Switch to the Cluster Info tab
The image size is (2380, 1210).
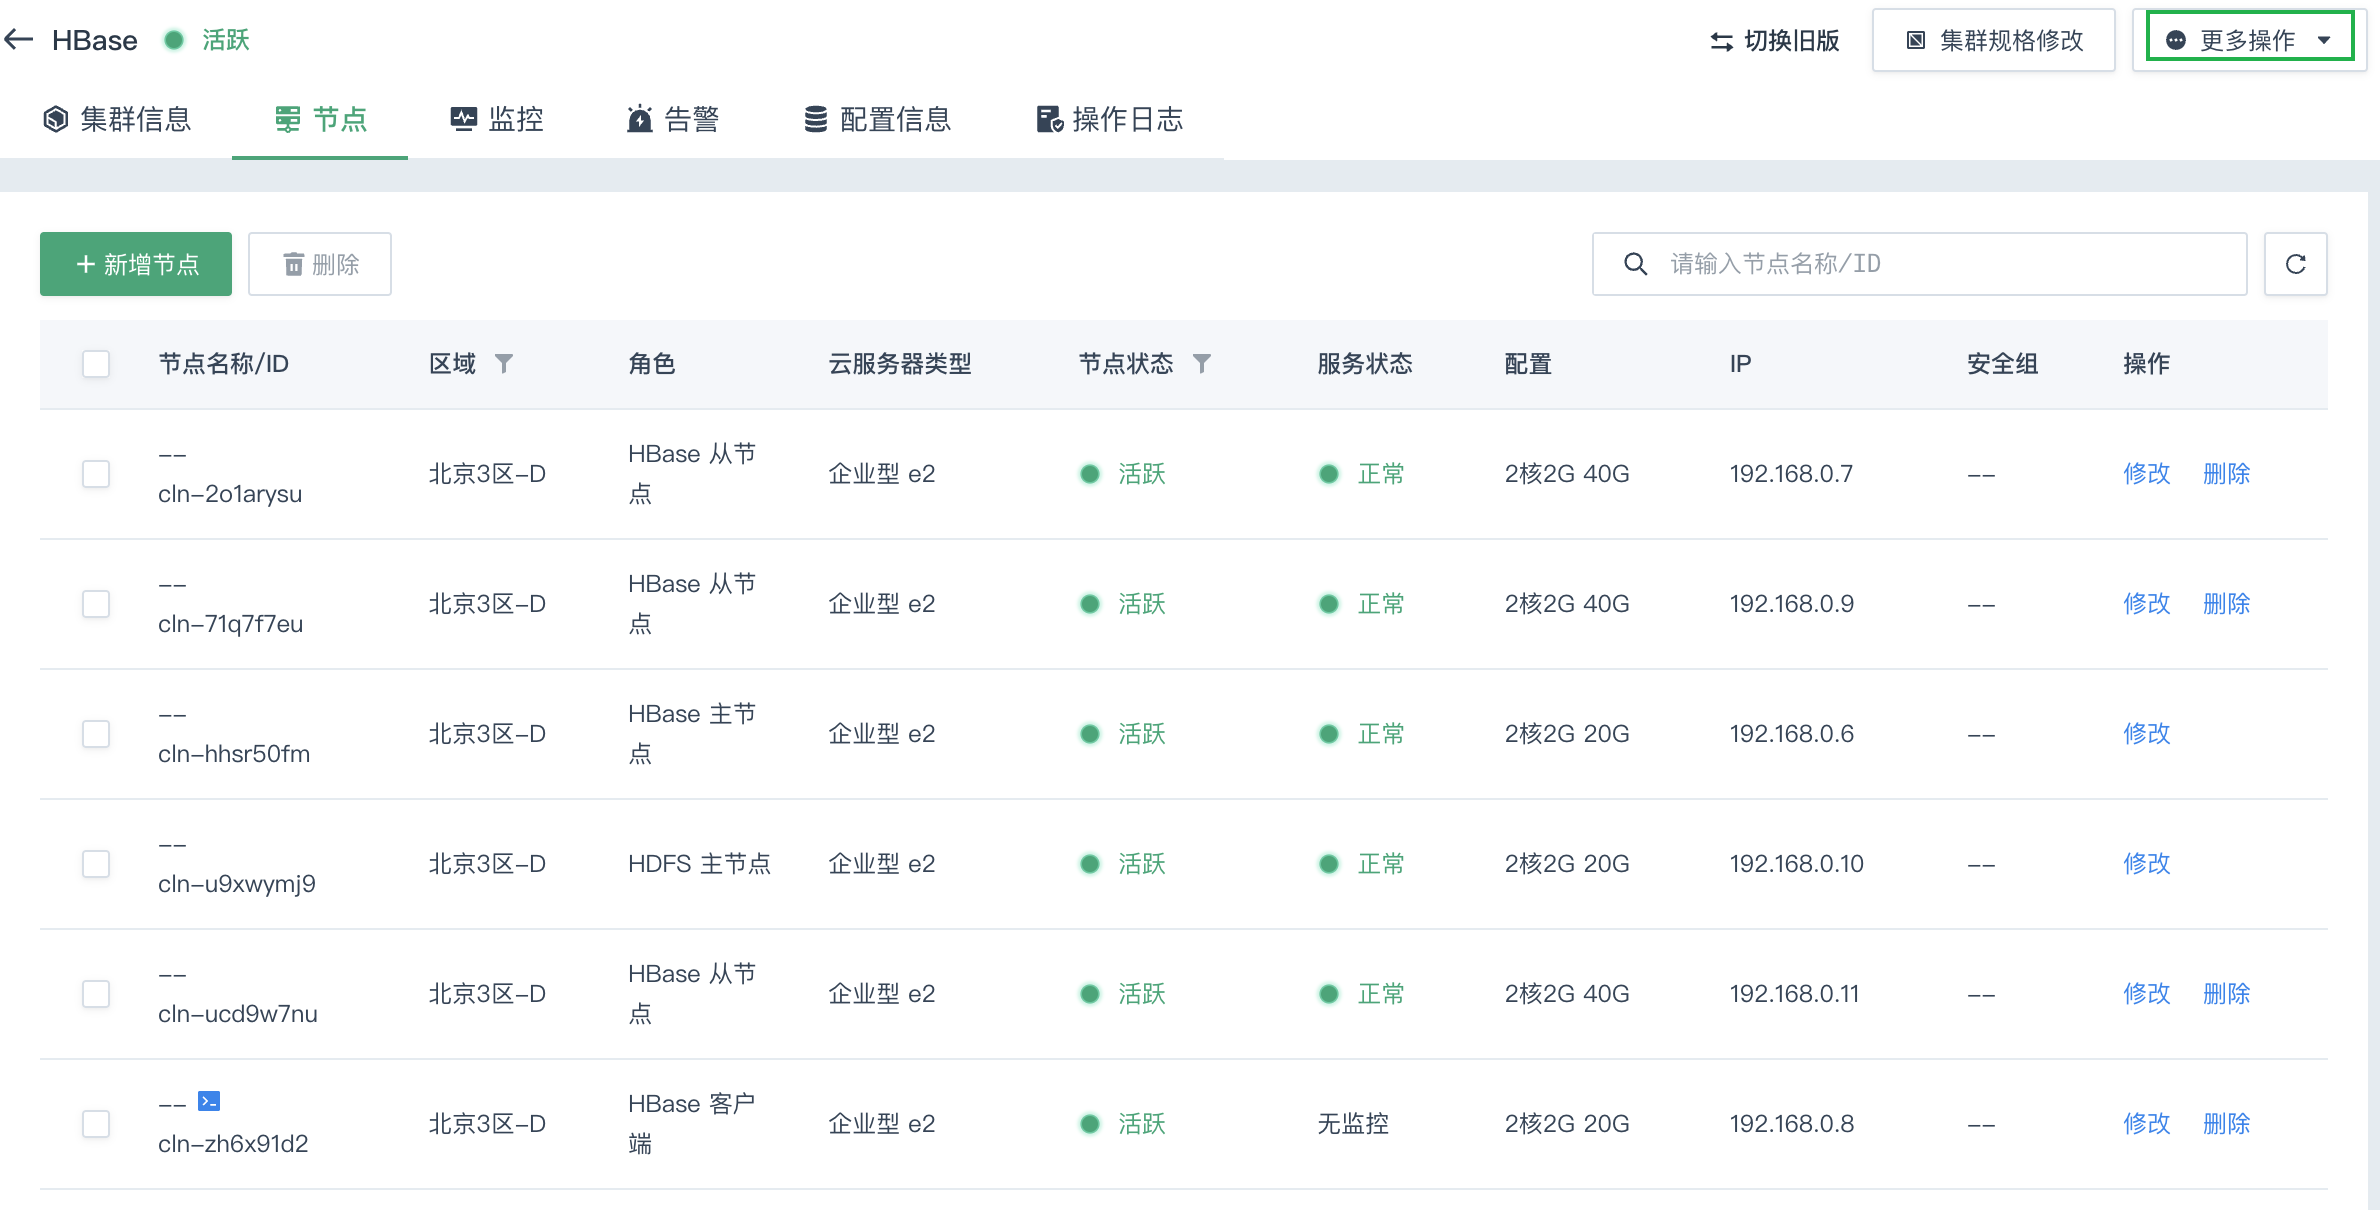point(117,119)
